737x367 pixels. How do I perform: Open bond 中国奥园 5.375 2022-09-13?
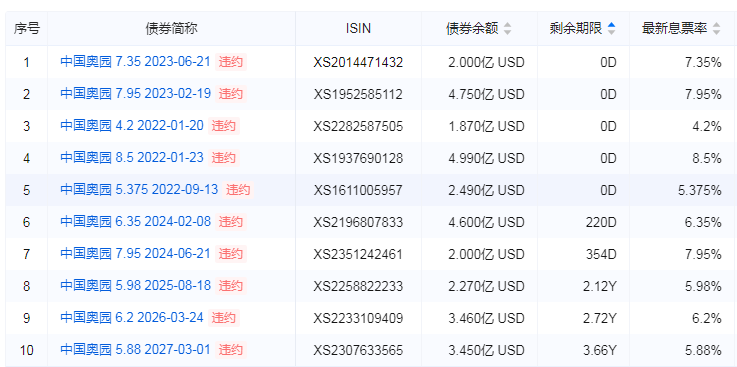click(x=140, y=189)
